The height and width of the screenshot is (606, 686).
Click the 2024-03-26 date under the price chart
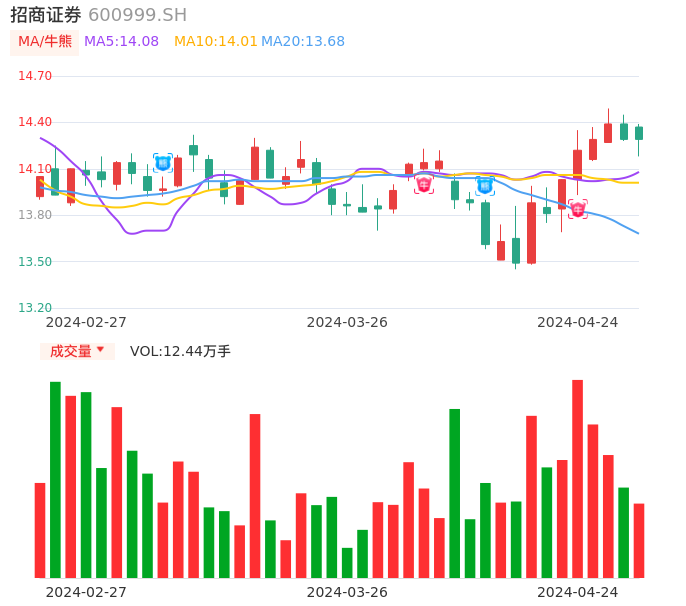tap(347, 322)
